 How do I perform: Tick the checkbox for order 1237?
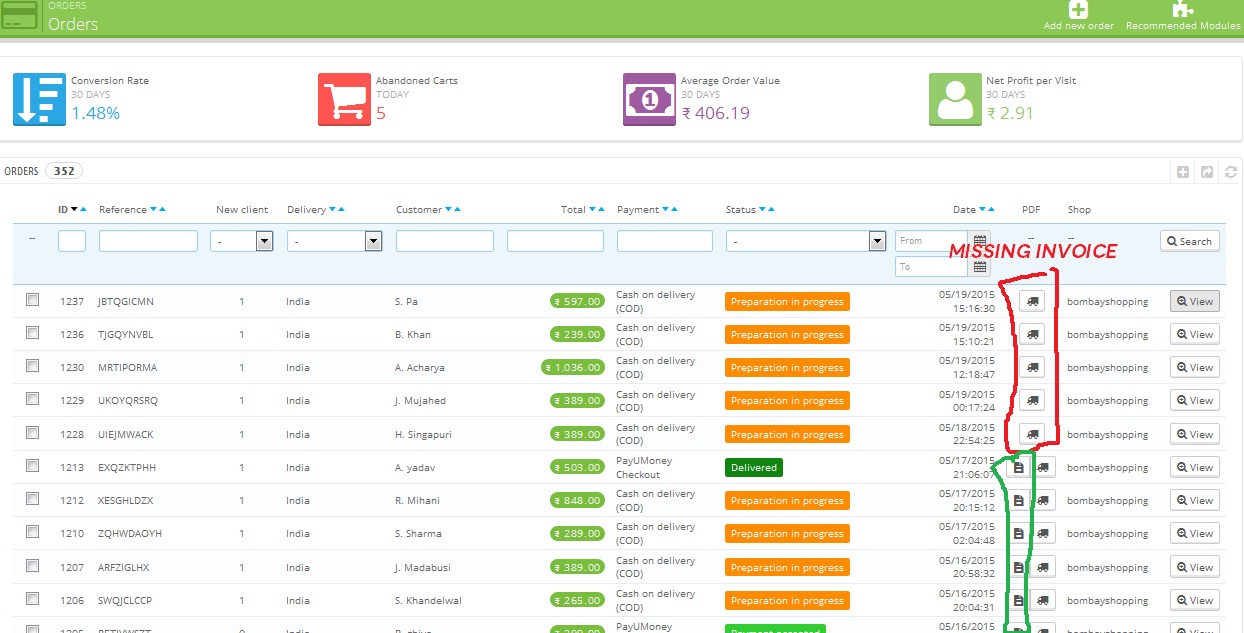(33, 299)
